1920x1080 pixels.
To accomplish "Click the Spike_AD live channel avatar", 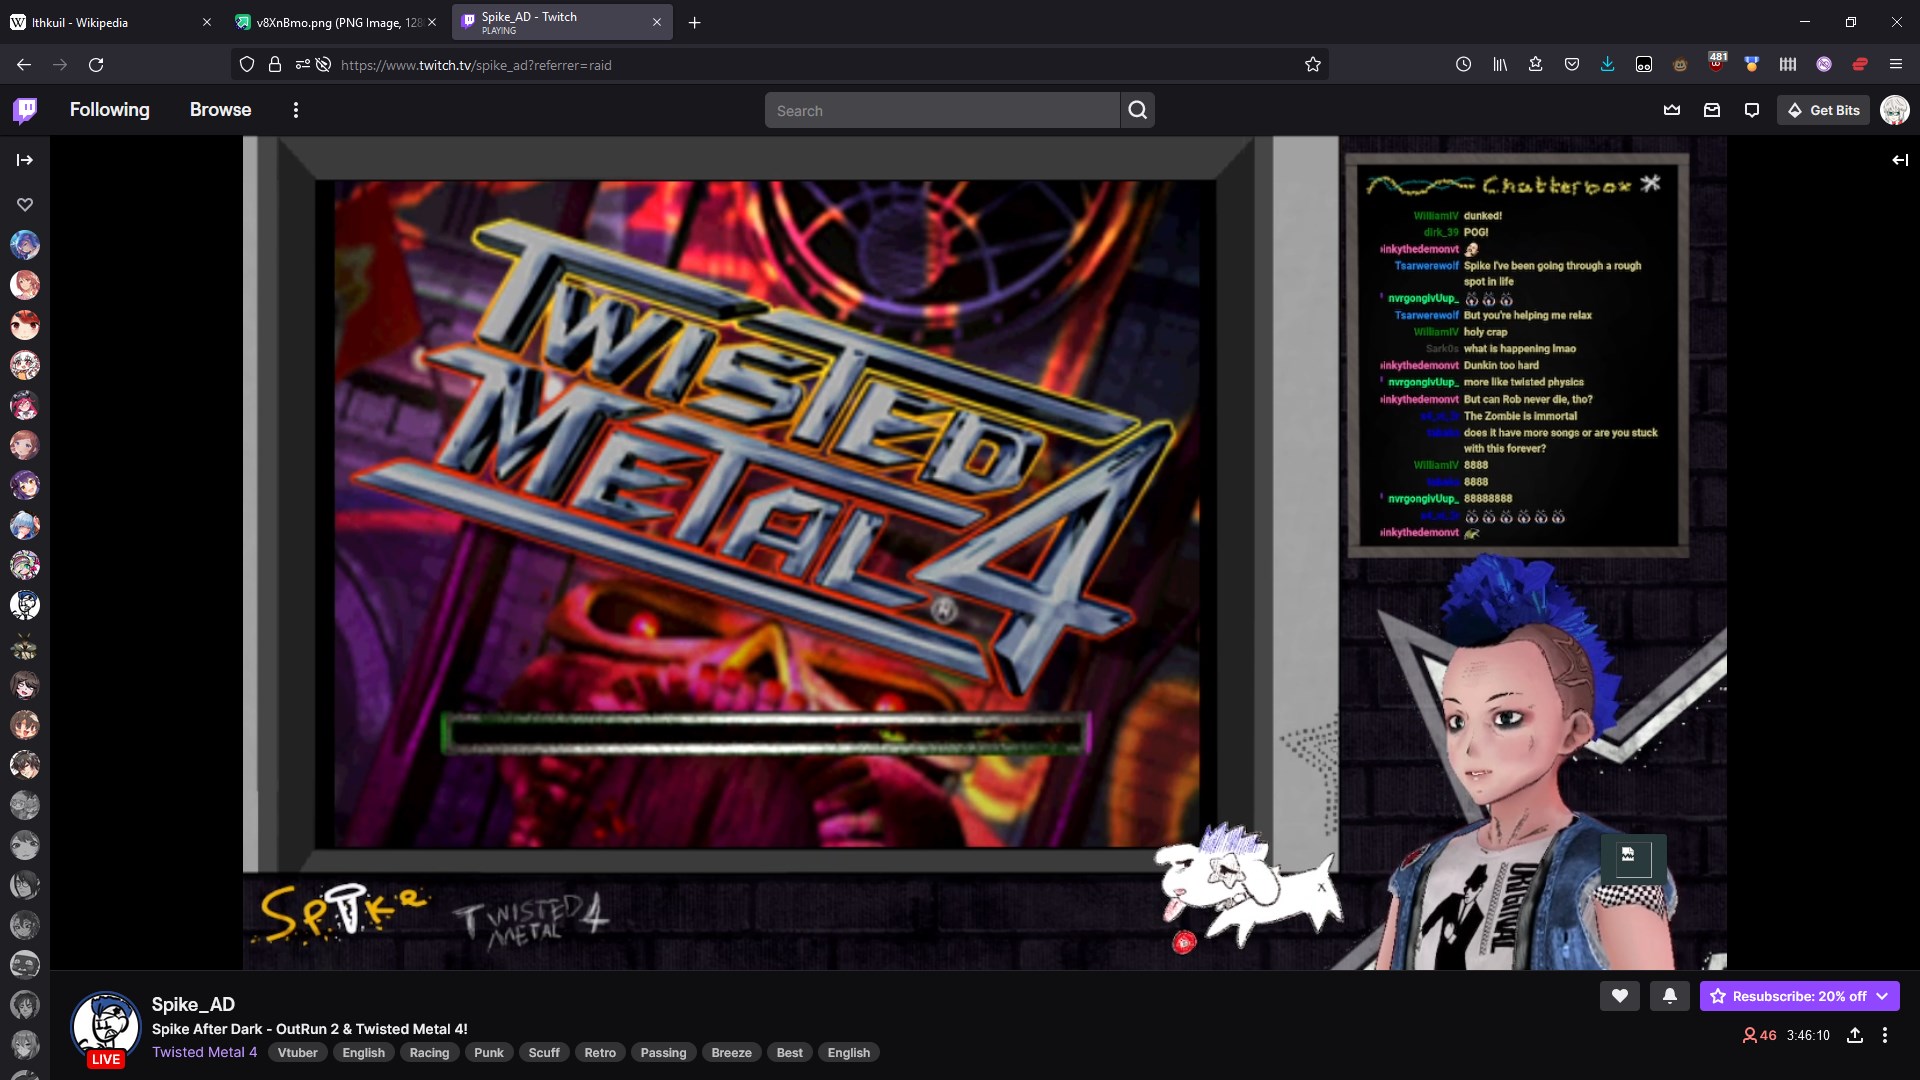I will click(105, 1028).
